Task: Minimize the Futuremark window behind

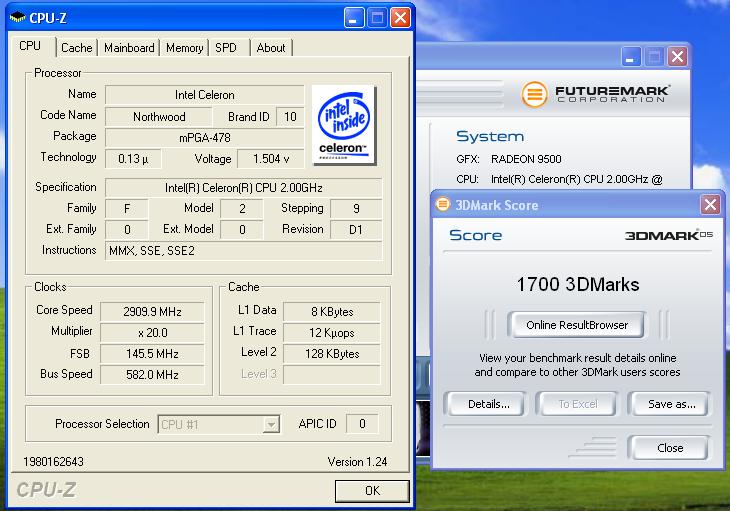Action: click(x=631, y=57)
